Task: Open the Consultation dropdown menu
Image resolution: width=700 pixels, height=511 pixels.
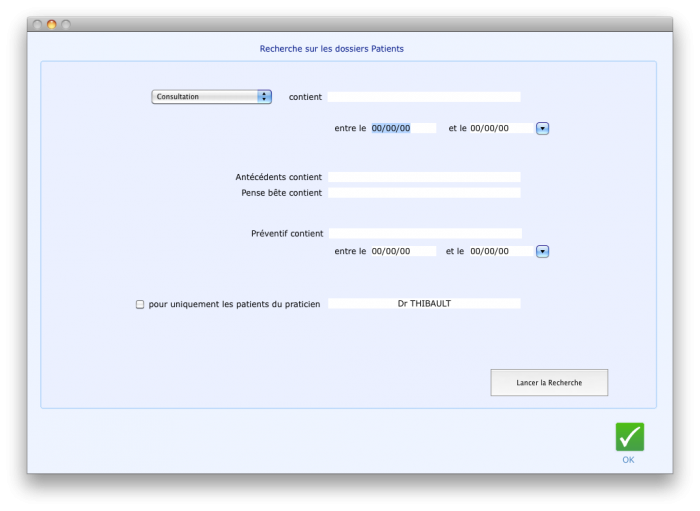Action: (x=211, y=96)
